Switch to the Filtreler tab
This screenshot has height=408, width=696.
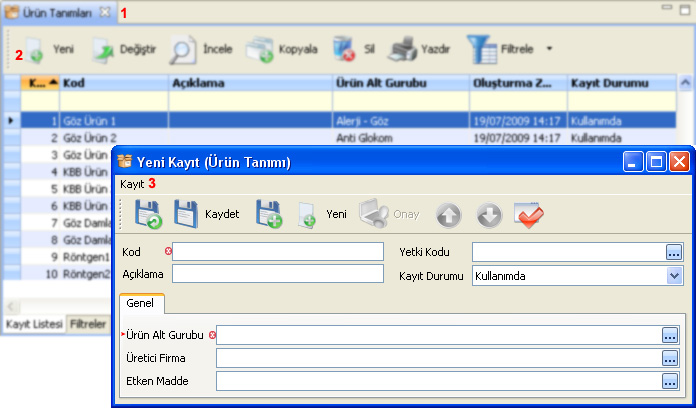point(88,325)
